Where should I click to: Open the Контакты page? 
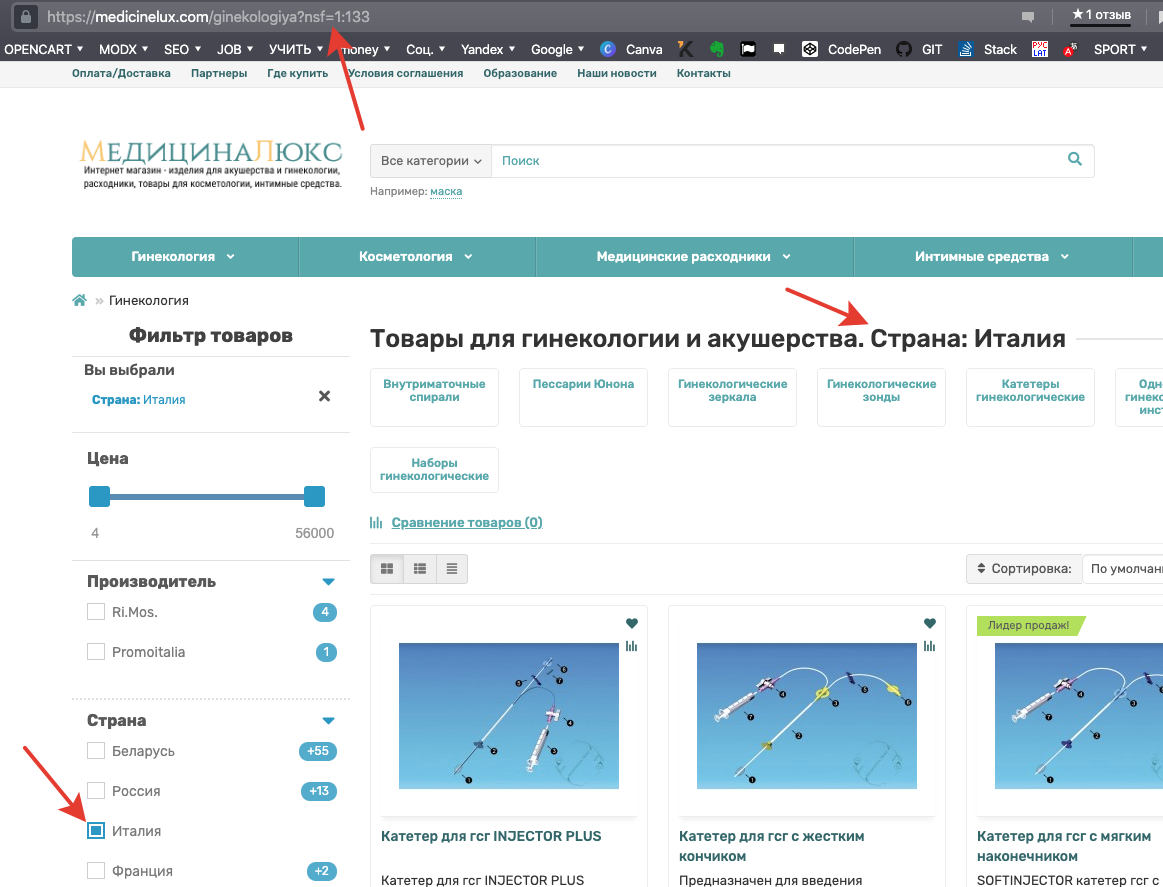point(703,73)
